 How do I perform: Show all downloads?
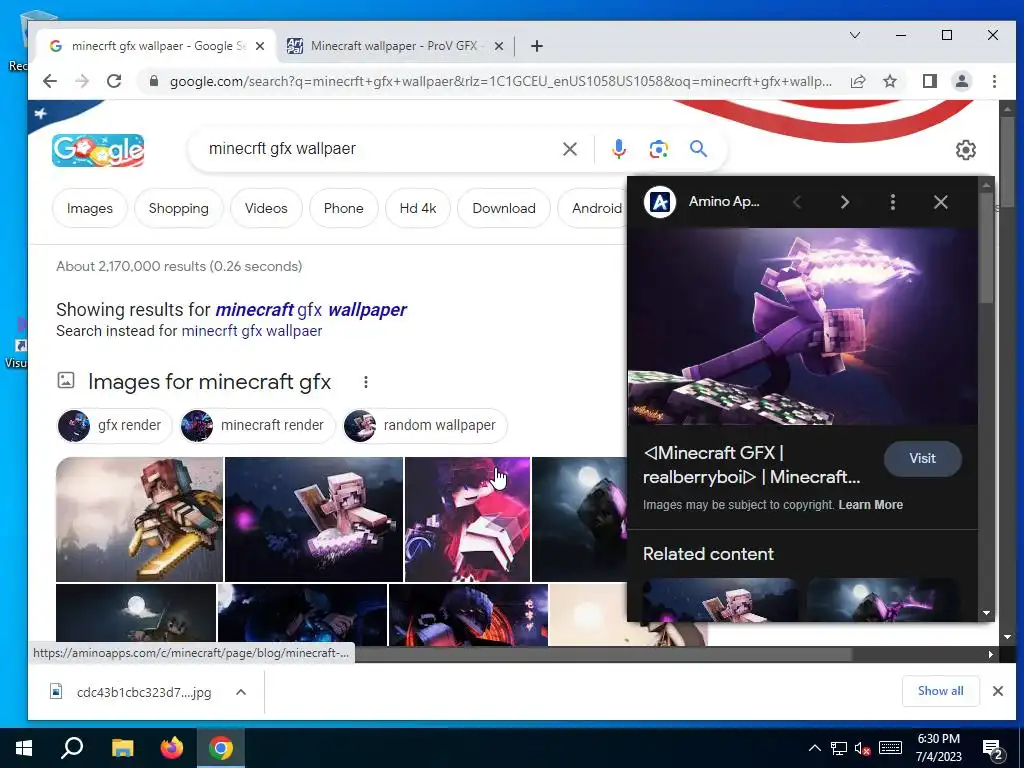coord(940,691)
